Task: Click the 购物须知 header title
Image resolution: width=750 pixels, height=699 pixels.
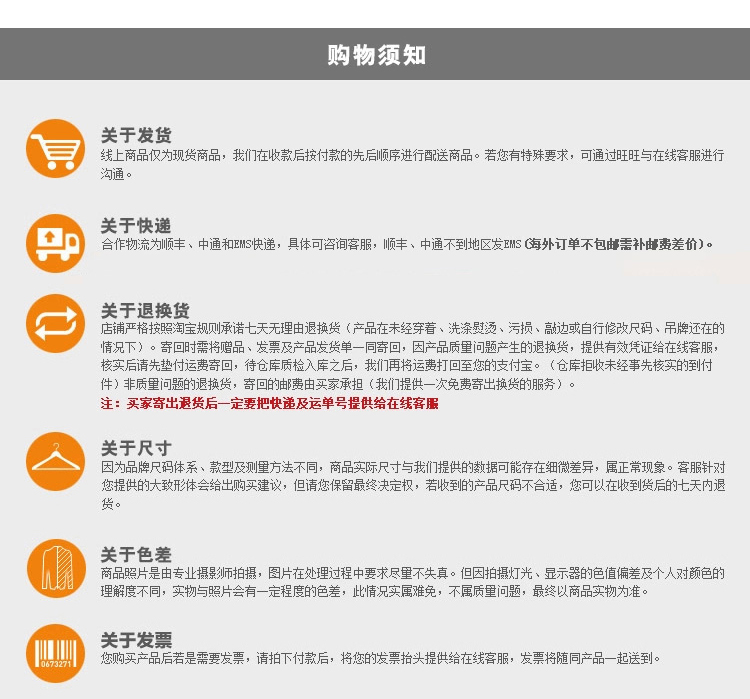Action: 376,55
